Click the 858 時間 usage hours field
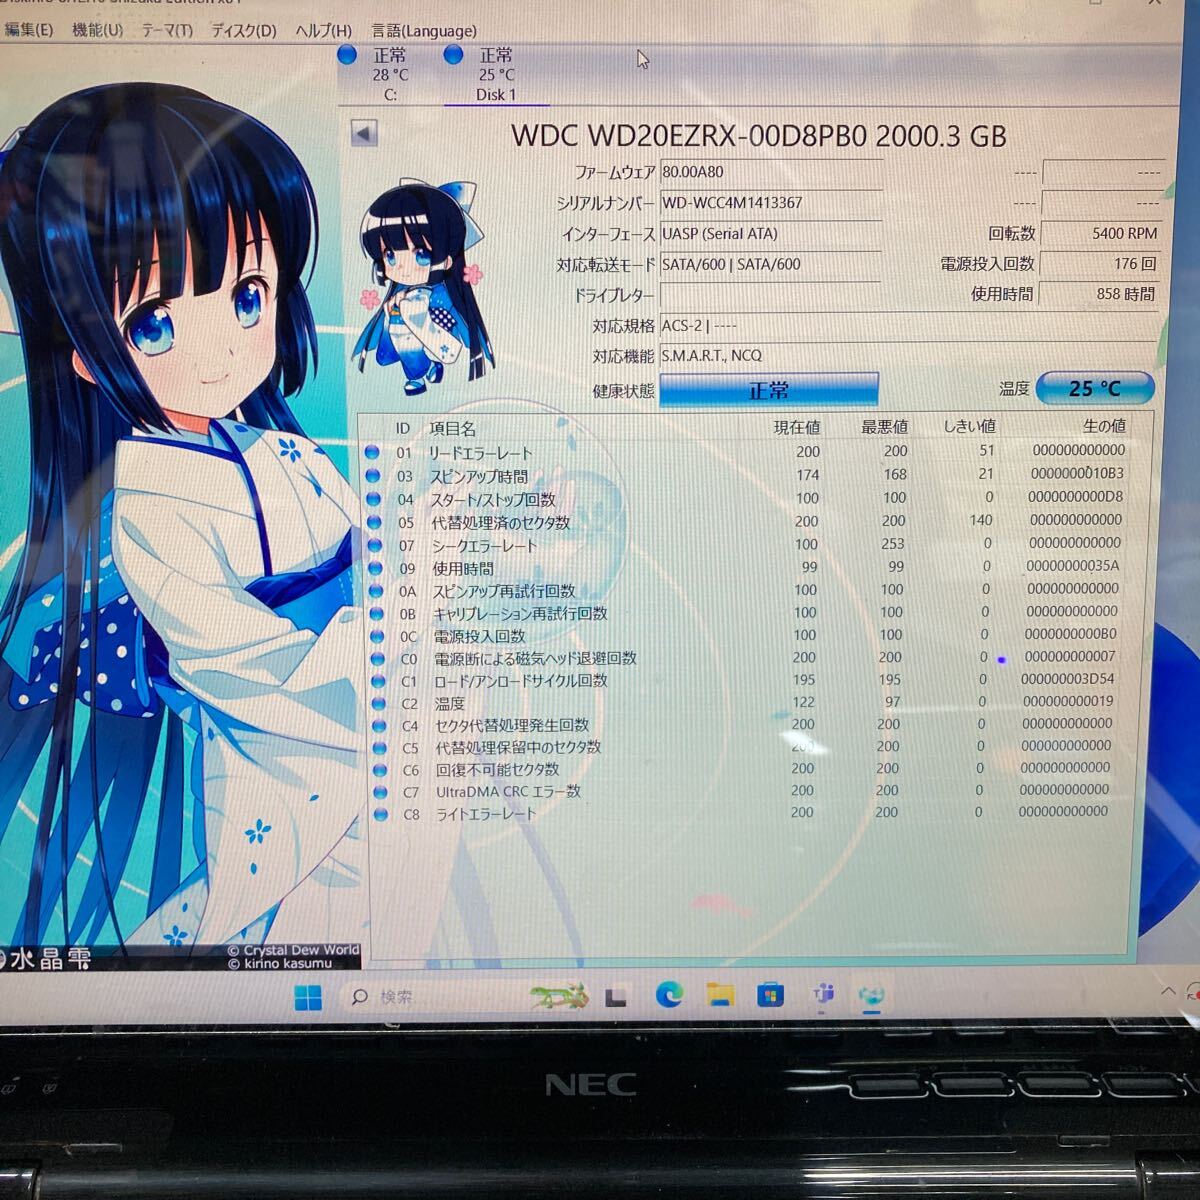Image resolution: width=1200 pixels, height=1200 pixels. pyautogui.click(x=1099, y=294)
